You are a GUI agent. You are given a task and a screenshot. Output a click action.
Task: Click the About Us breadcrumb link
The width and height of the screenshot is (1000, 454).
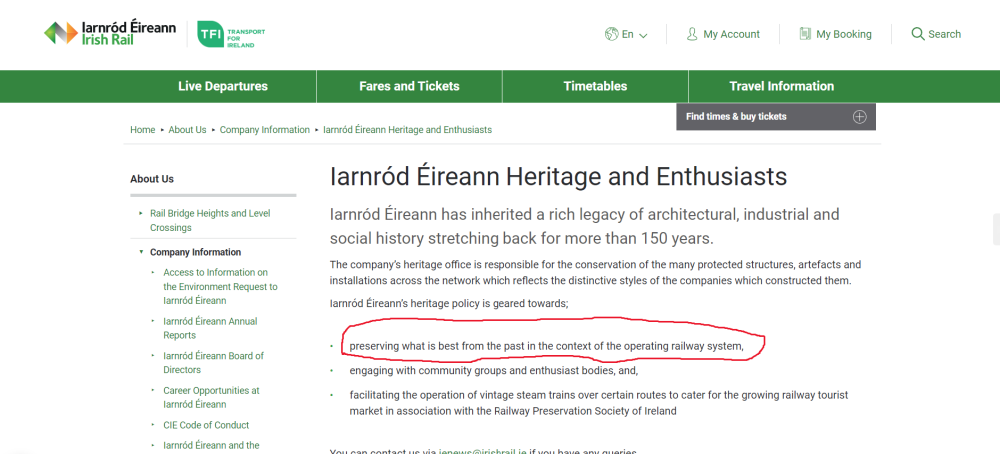(x=187, y=130)
